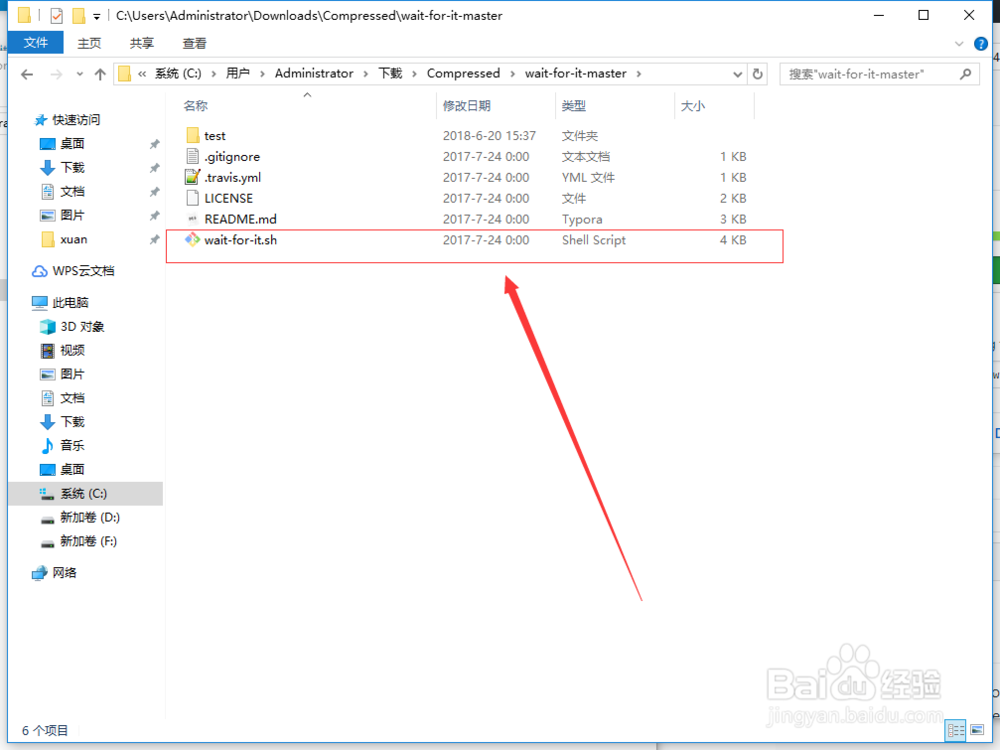Select 此电脑 in navigation pane

click(70, 302)
